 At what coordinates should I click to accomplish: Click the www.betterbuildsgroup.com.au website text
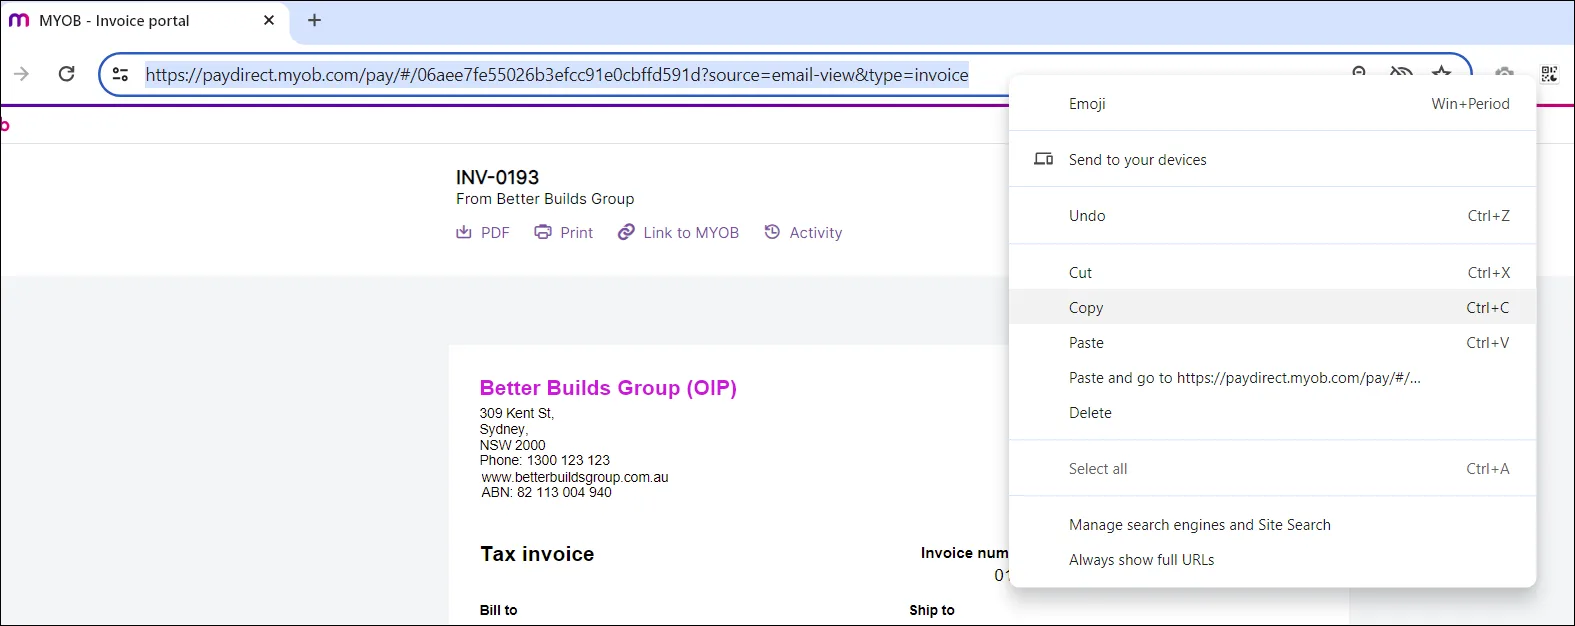pos(575,477)
